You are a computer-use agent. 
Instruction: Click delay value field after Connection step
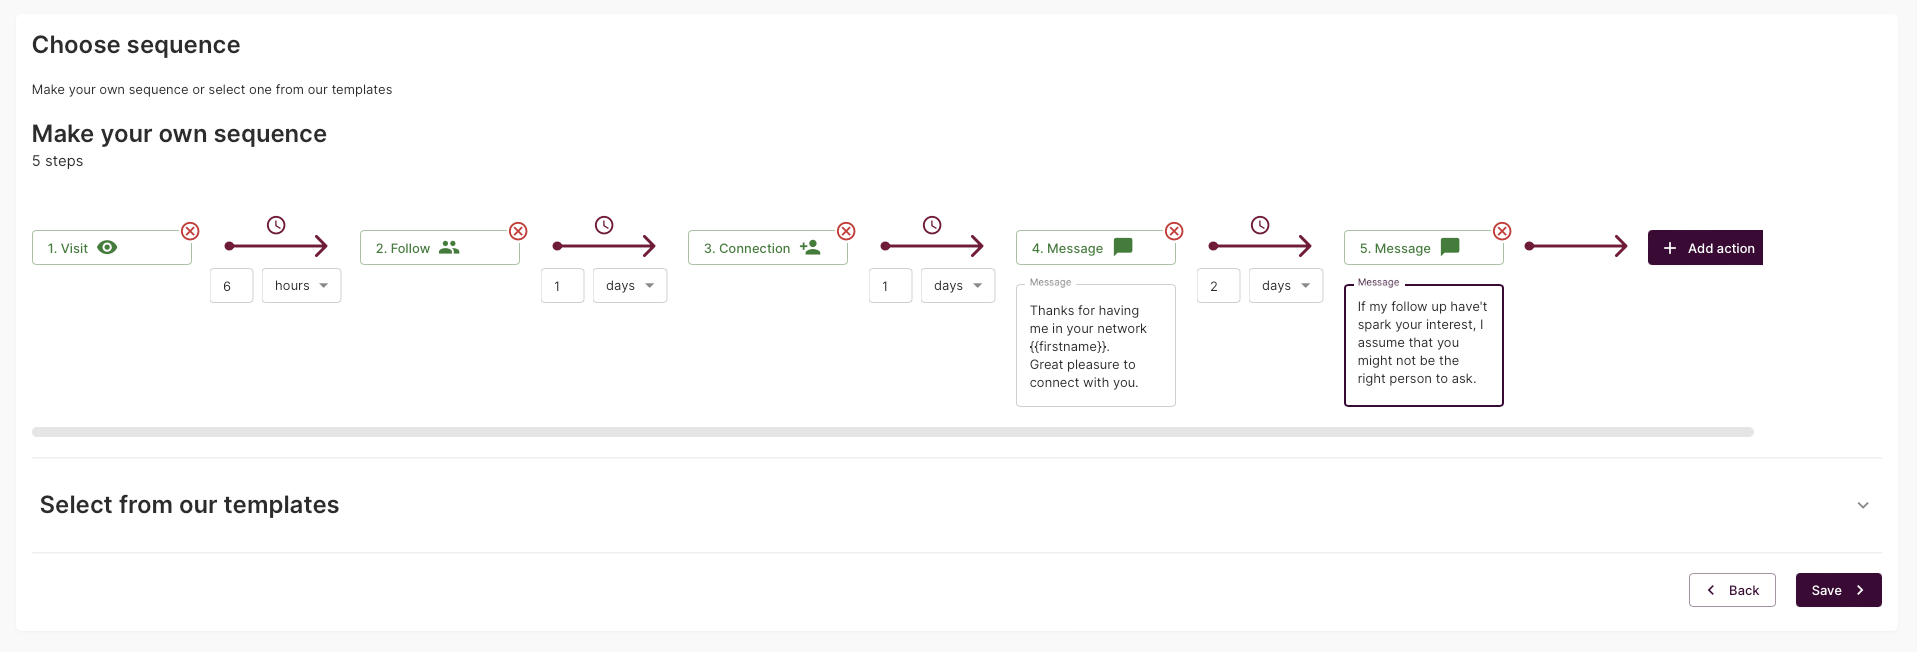pyautogui.click(x=890, y=286)
